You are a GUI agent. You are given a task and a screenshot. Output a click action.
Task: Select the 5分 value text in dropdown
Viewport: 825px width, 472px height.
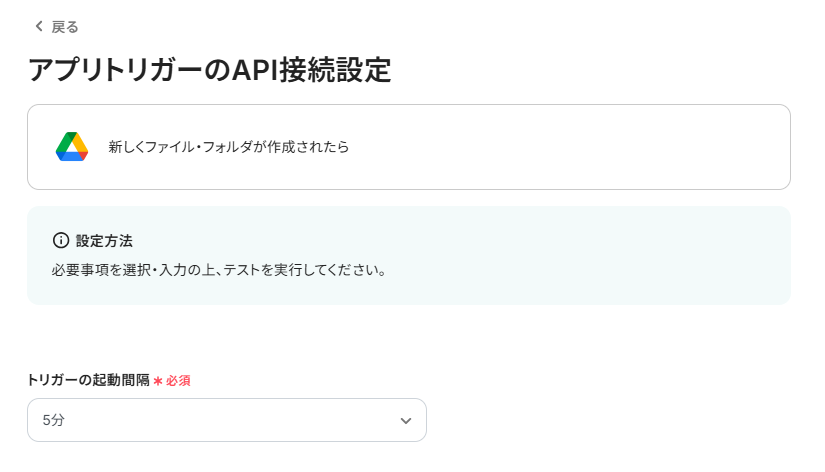coord(53,421)
